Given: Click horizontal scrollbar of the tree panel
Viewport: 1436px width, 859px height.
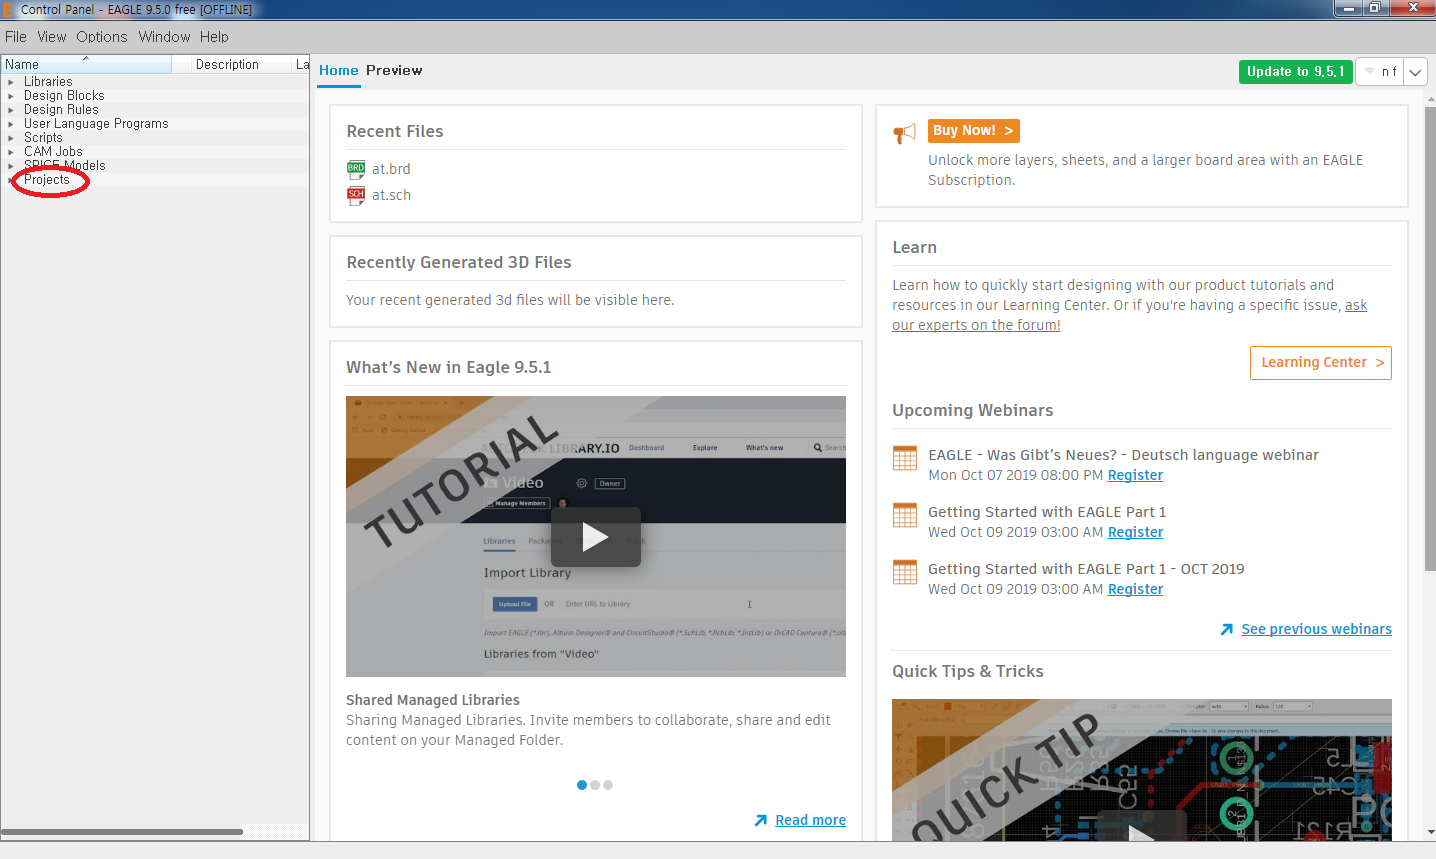Looking at the screenshot, I should [122, 832].
